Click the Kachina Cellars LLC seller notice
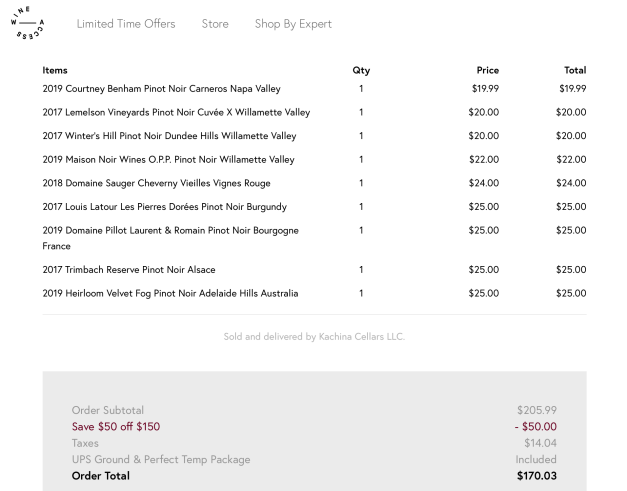The height and width of the screenshot is (491, 627). tap(314, 337)
